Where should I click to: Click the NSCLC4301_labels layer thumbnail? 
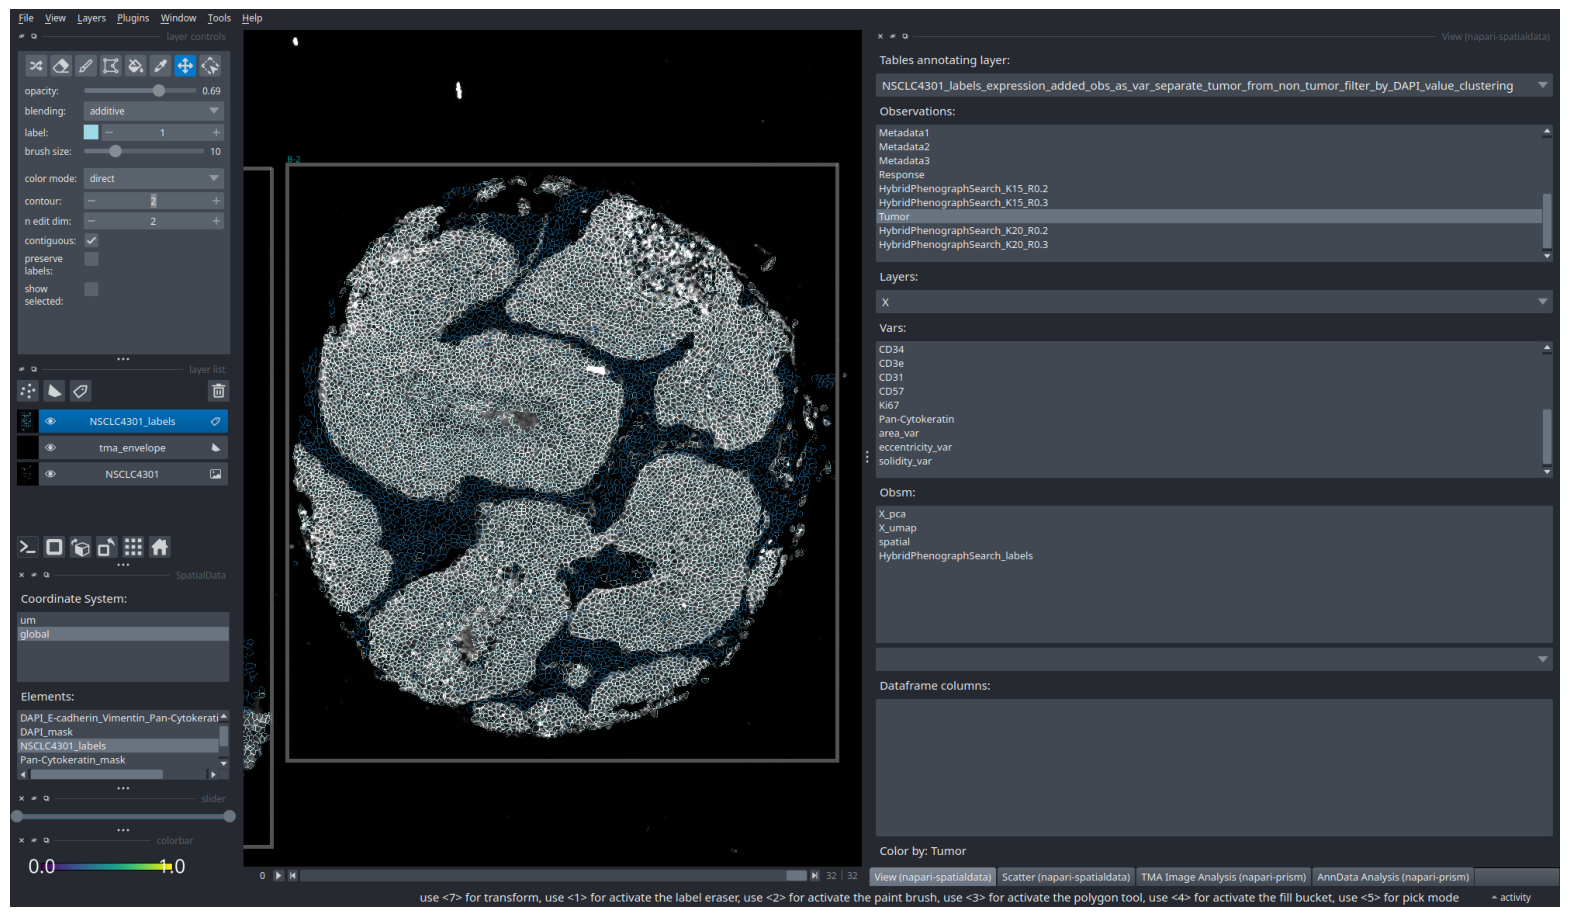27,422
